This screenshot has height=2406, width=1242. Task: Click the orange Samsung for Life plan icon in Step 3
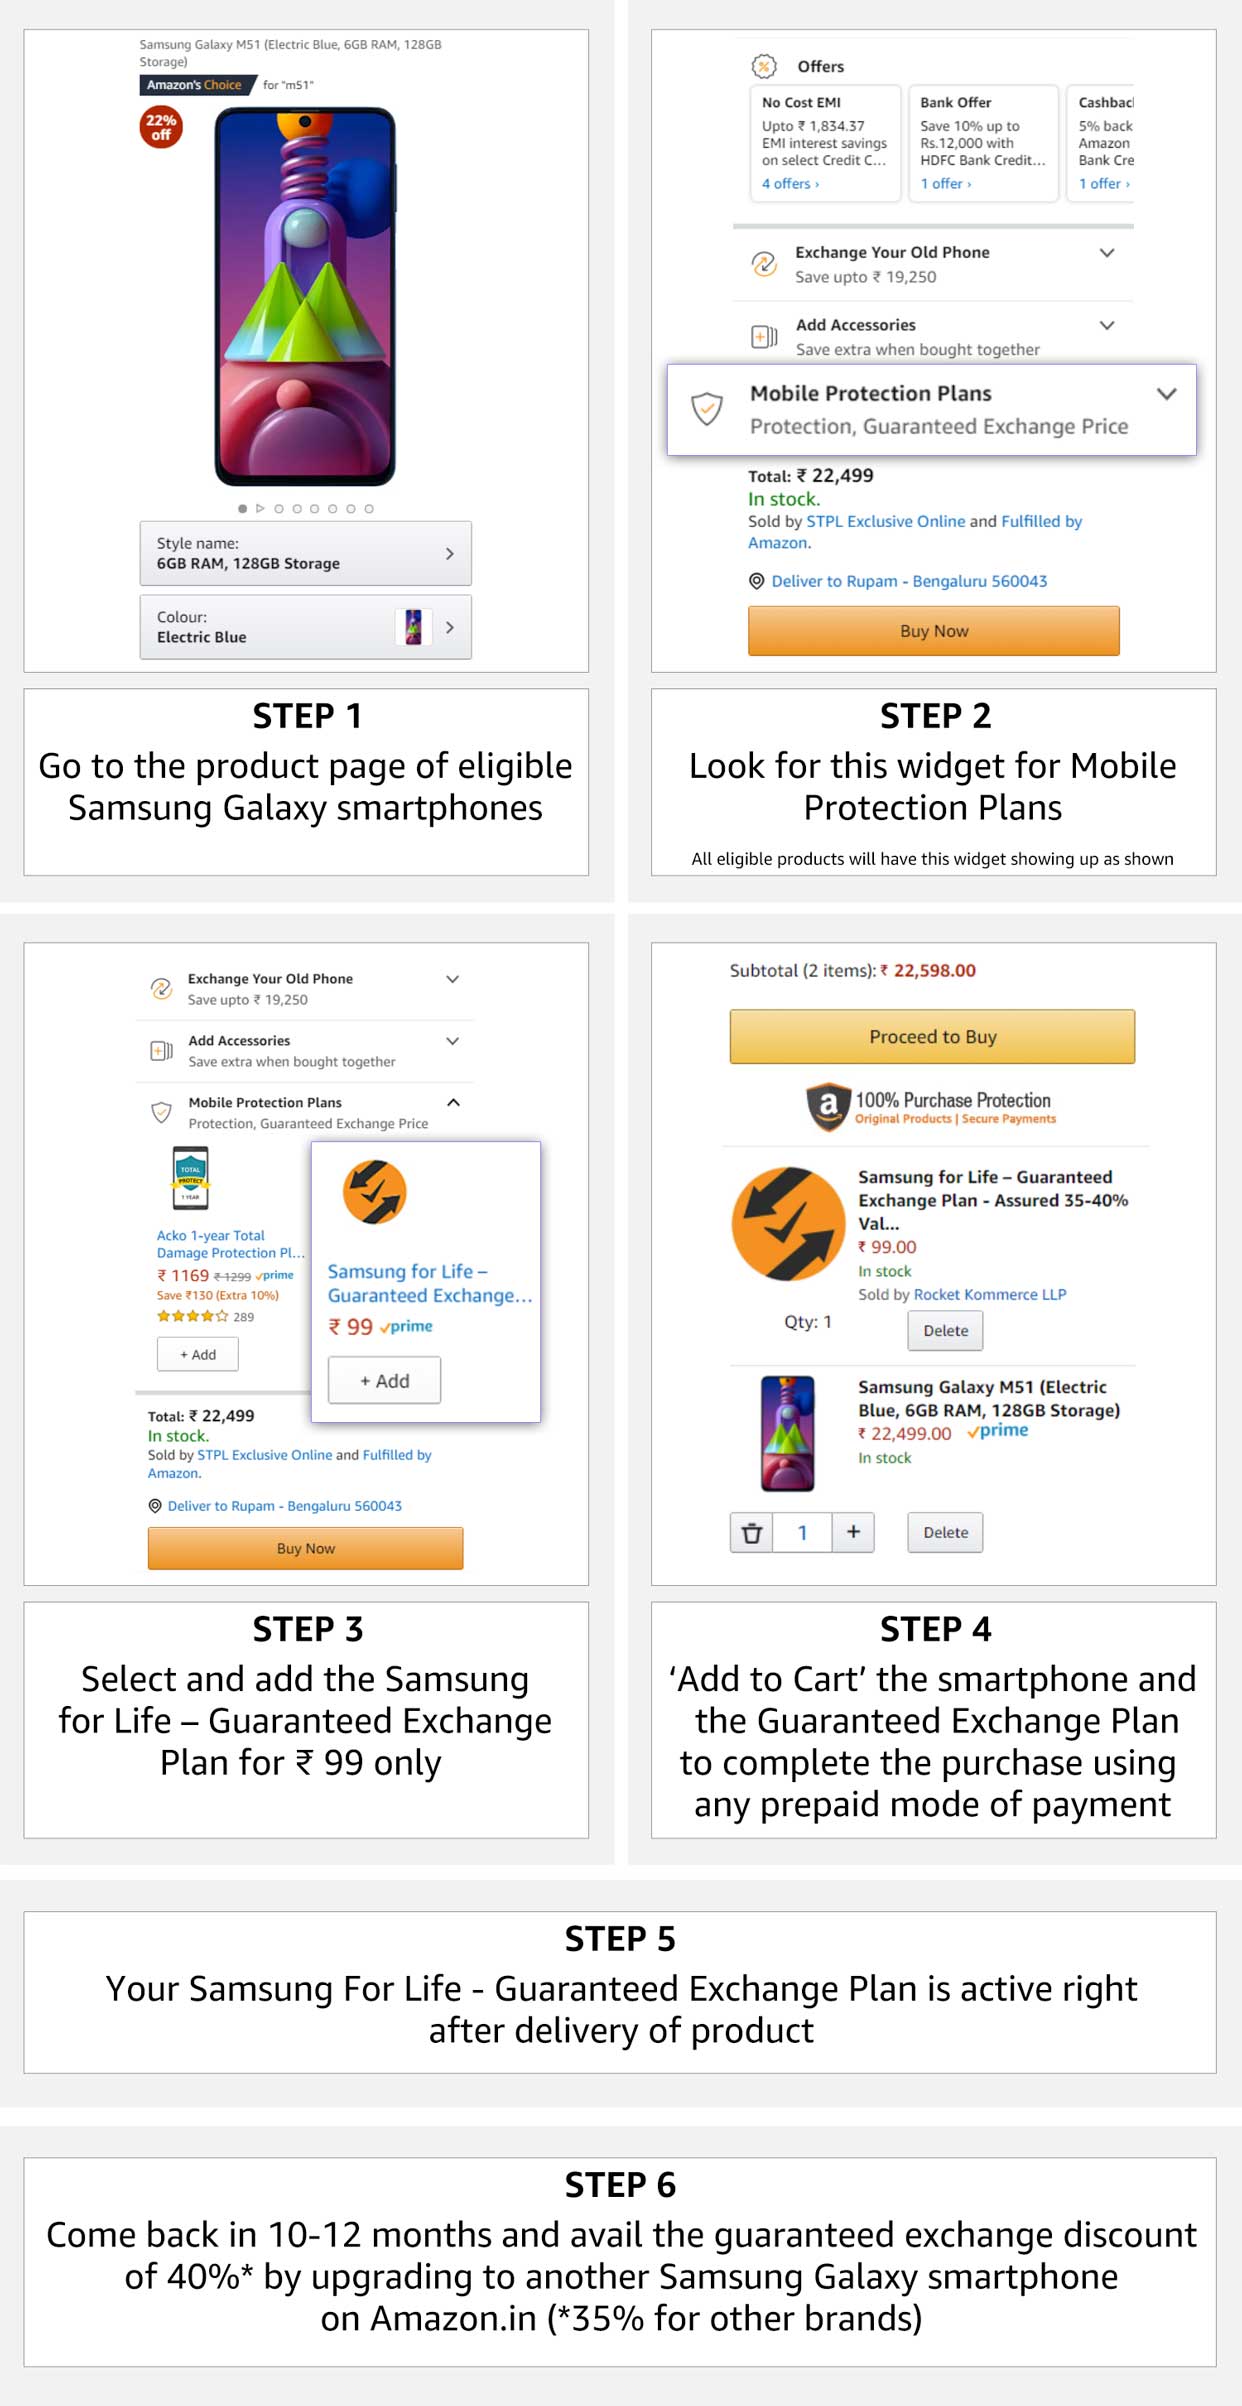pyautogui.click(x=375, y=1192)
